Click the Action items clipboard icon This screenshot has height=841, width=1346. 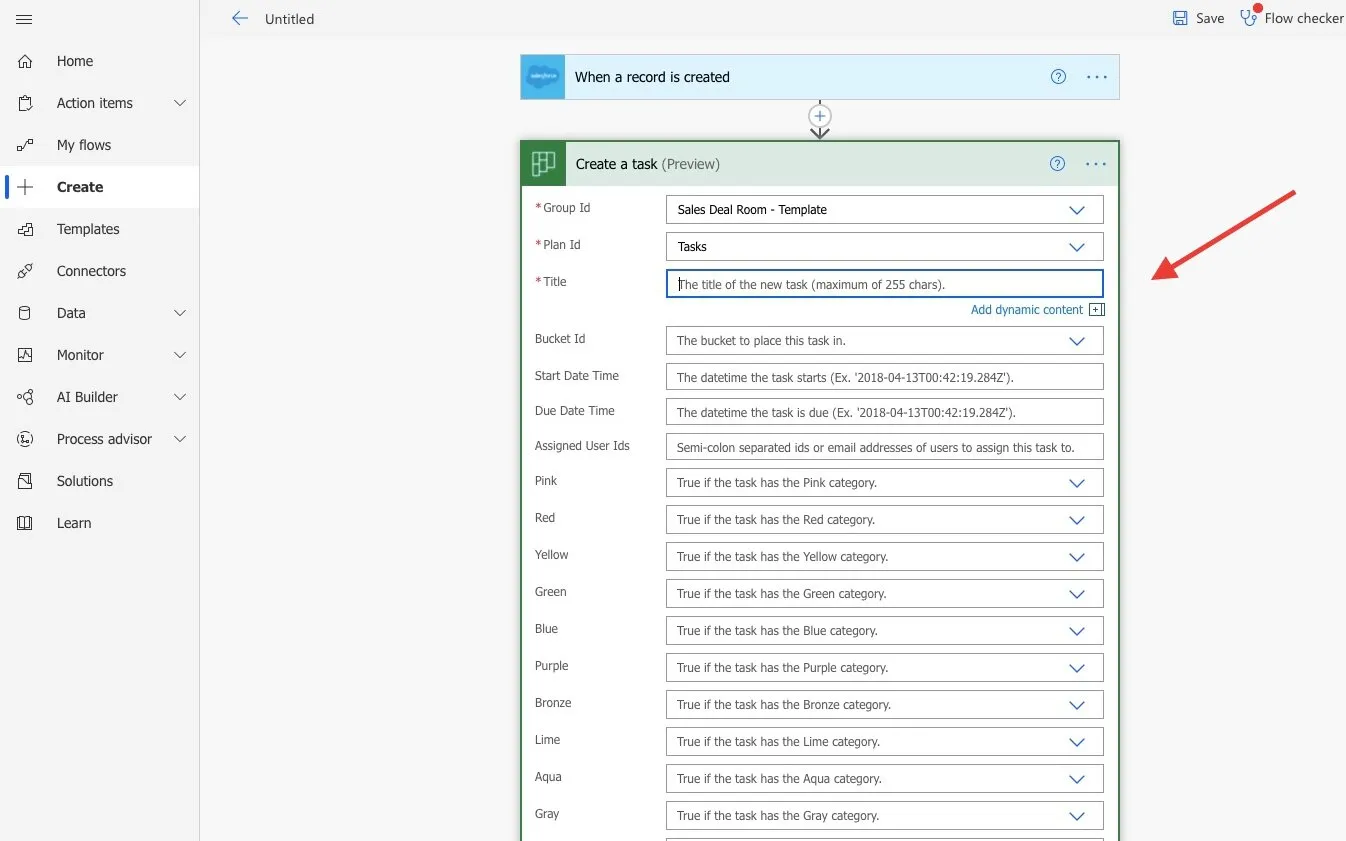pos(25,103)
